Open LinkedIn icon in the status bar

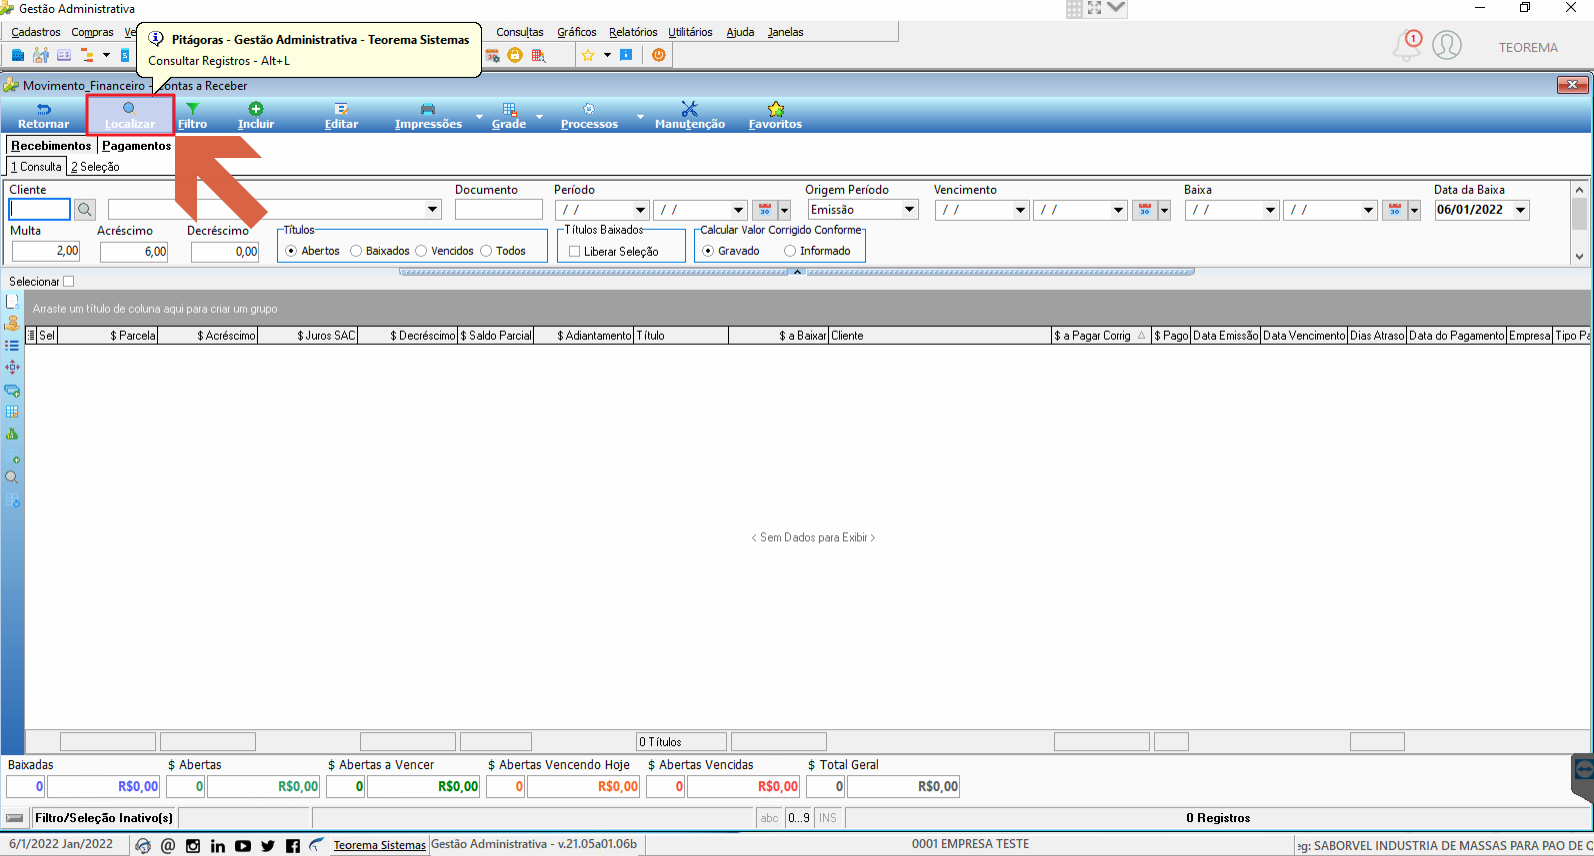click(x=218, y=846)
